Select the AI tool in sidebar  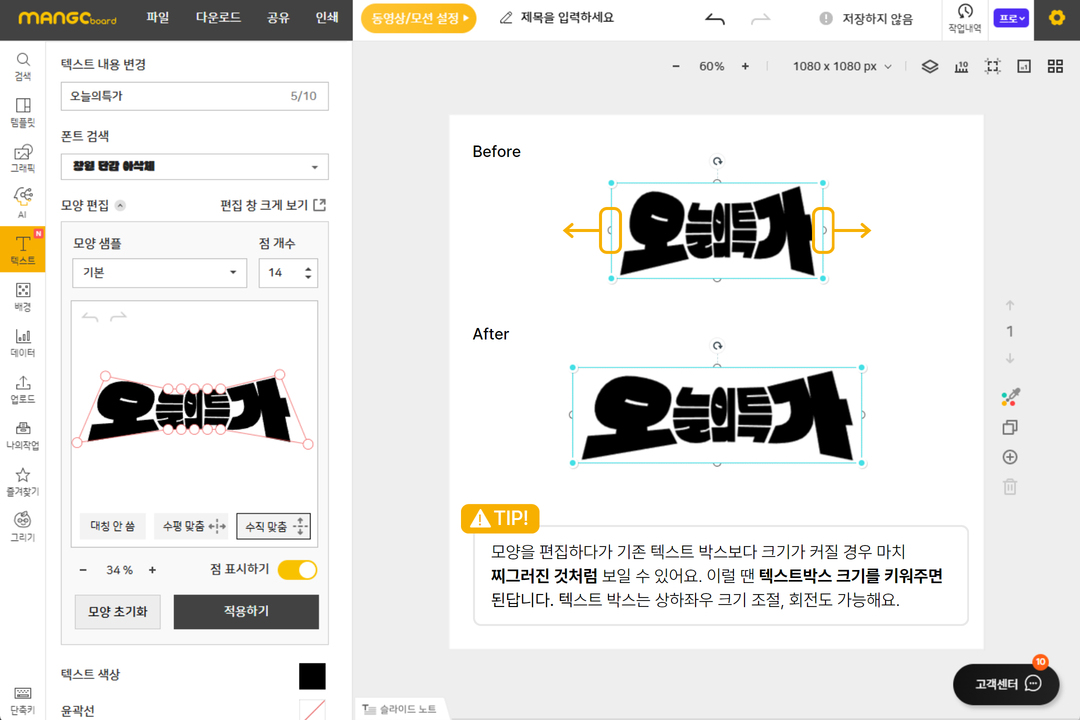point(22,203)
